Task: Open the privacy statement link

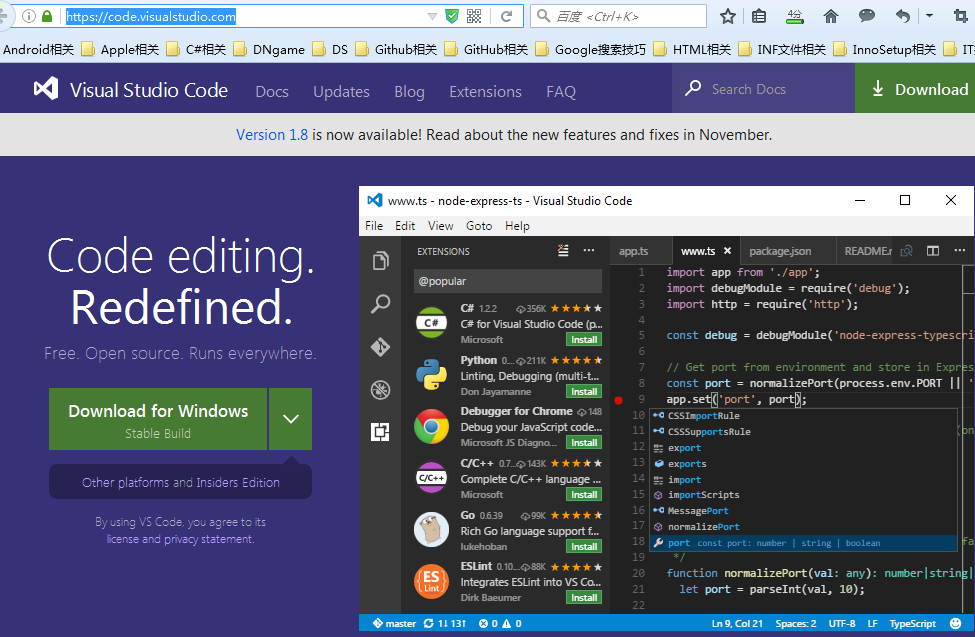Action: tap(209, 539)
